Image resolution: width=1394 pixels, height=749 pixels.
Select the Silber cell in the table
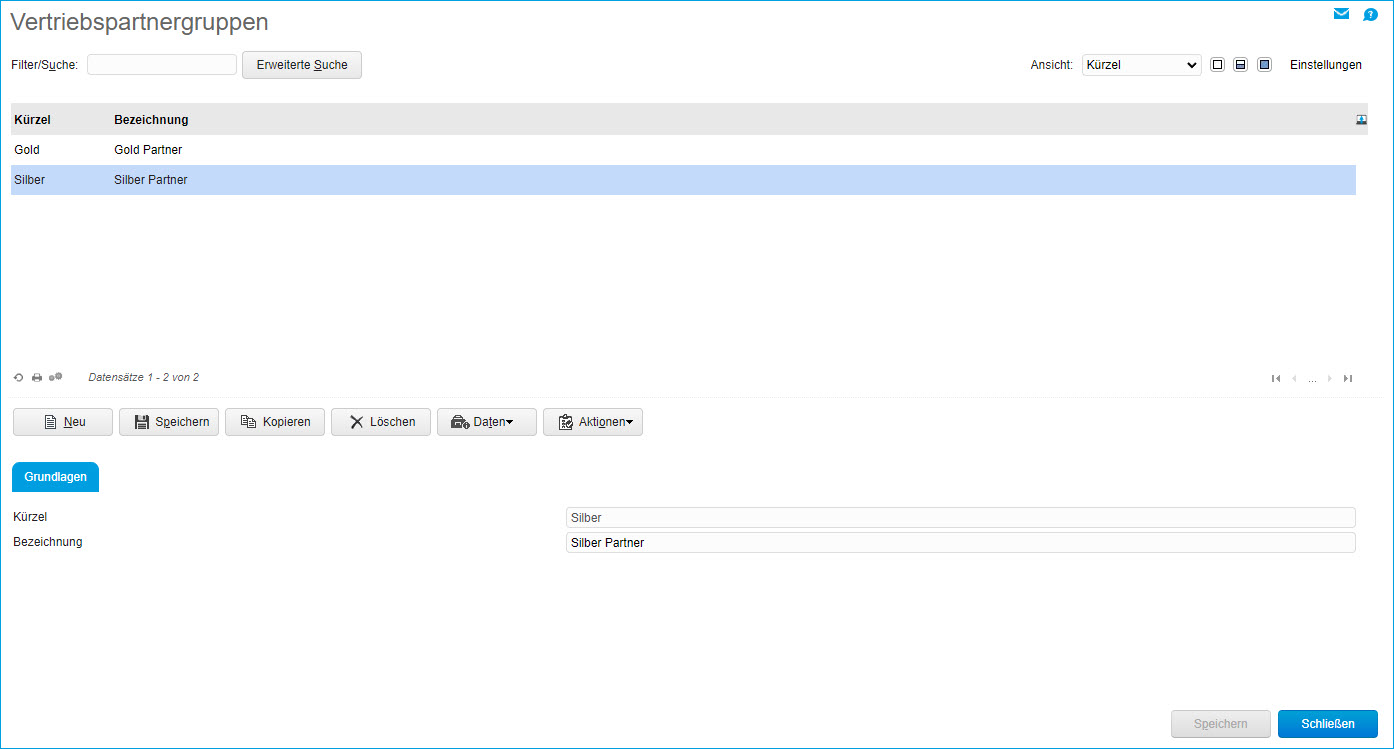click(30, 180)
